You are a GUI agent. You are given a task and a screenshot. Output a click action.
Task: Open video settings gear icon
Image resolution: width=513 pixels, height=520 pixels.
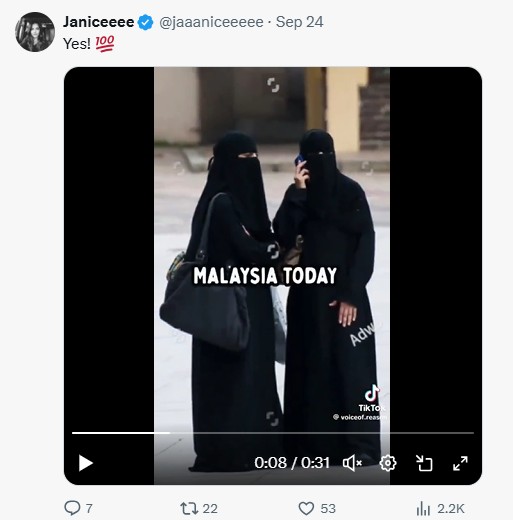tap(388, 463)
